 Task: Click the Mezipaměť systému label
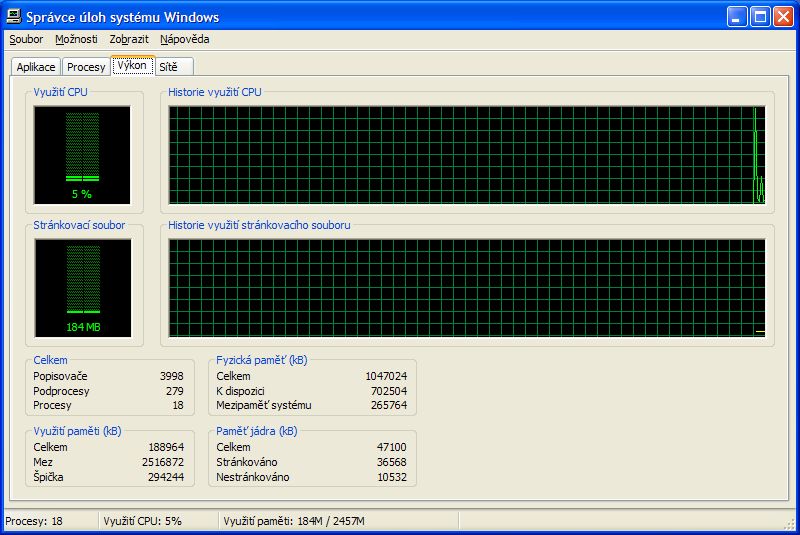264,405
